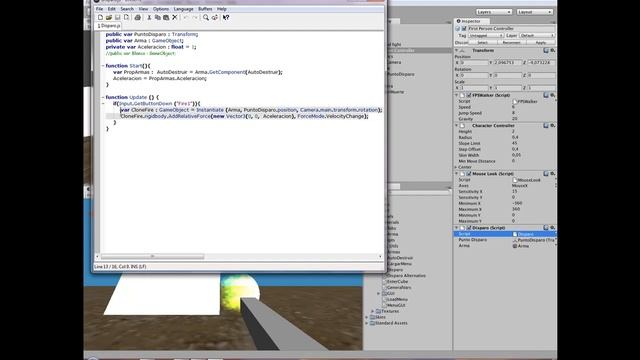The height and width of the screenshot is (360, 640).
Task: Click the Print icon in editor toolbar
Action: 138,18
